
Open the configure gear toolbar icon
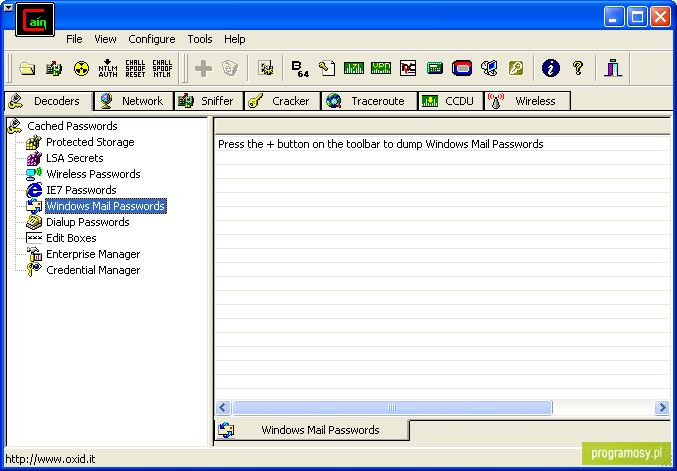(x=266, y=68)
